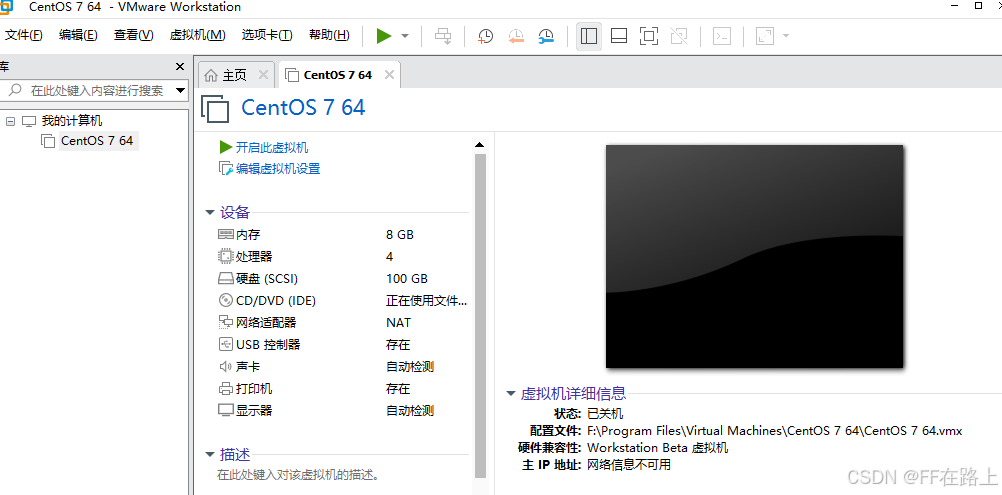Collapse the 设备 section
The width and height of the screenshot is (1002, 495).
pos(209,213)
